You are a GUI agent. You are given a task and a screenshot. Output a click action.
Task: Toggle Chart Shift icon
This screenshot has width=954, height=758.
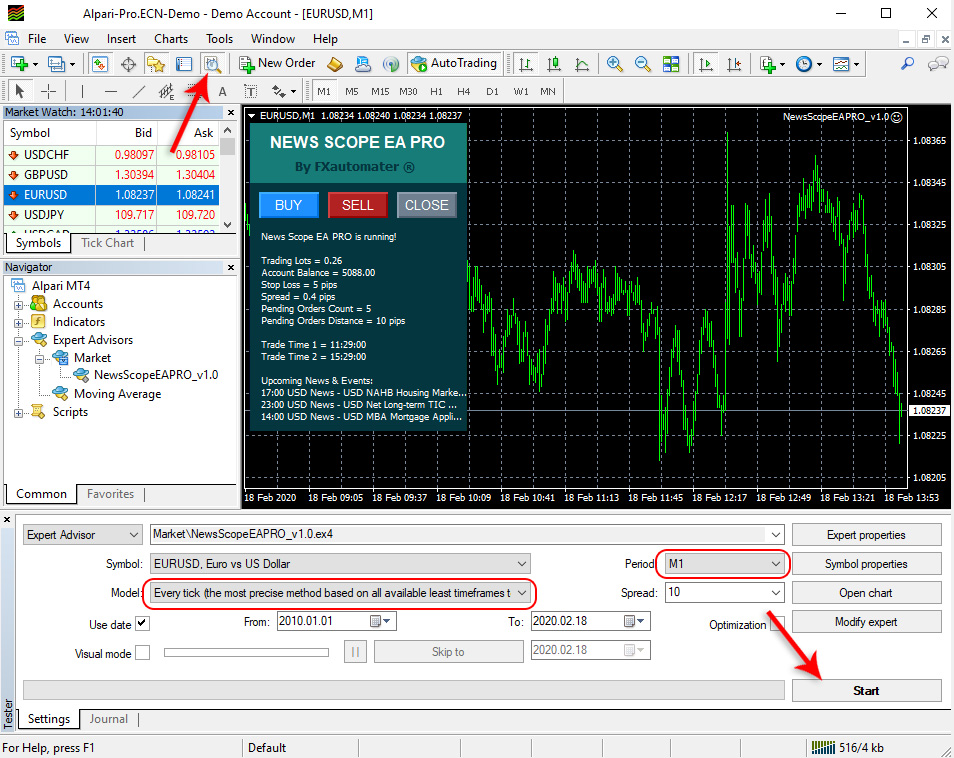coord(734,64)
